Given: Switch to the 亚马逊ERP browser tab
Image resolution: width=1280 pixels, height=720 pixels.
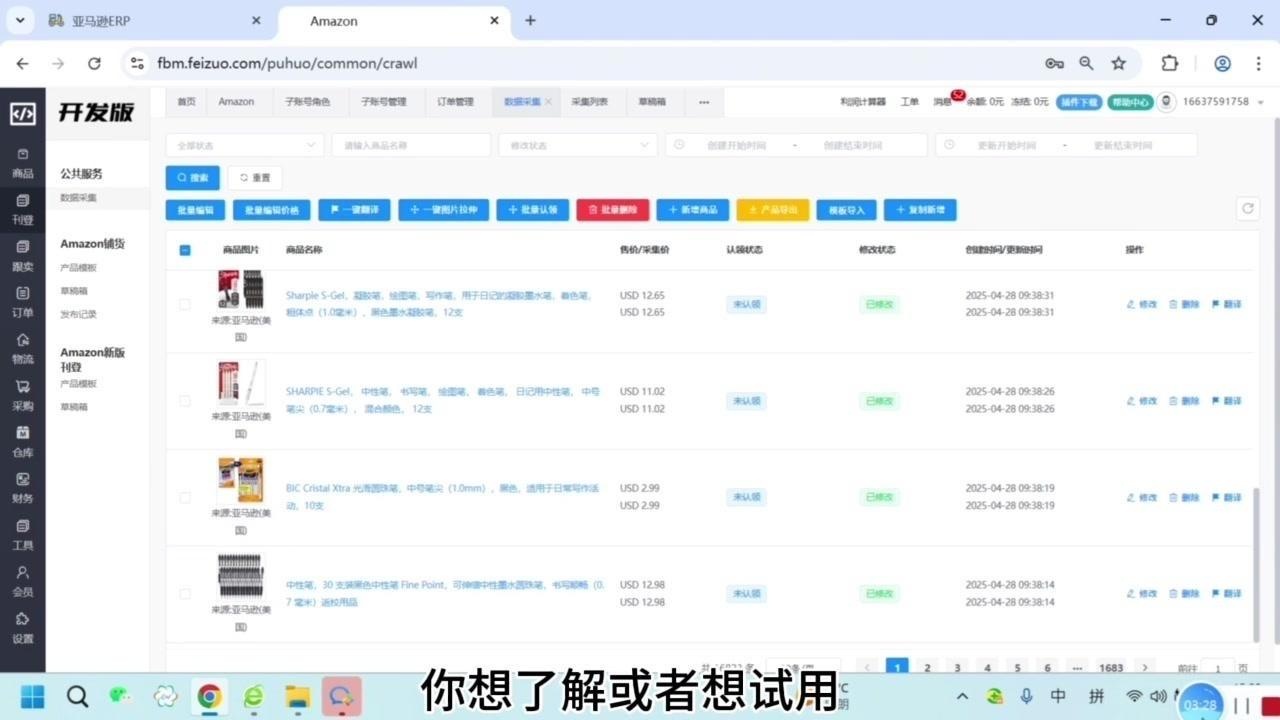Looking at the screenshot, I should coord(155,21).
